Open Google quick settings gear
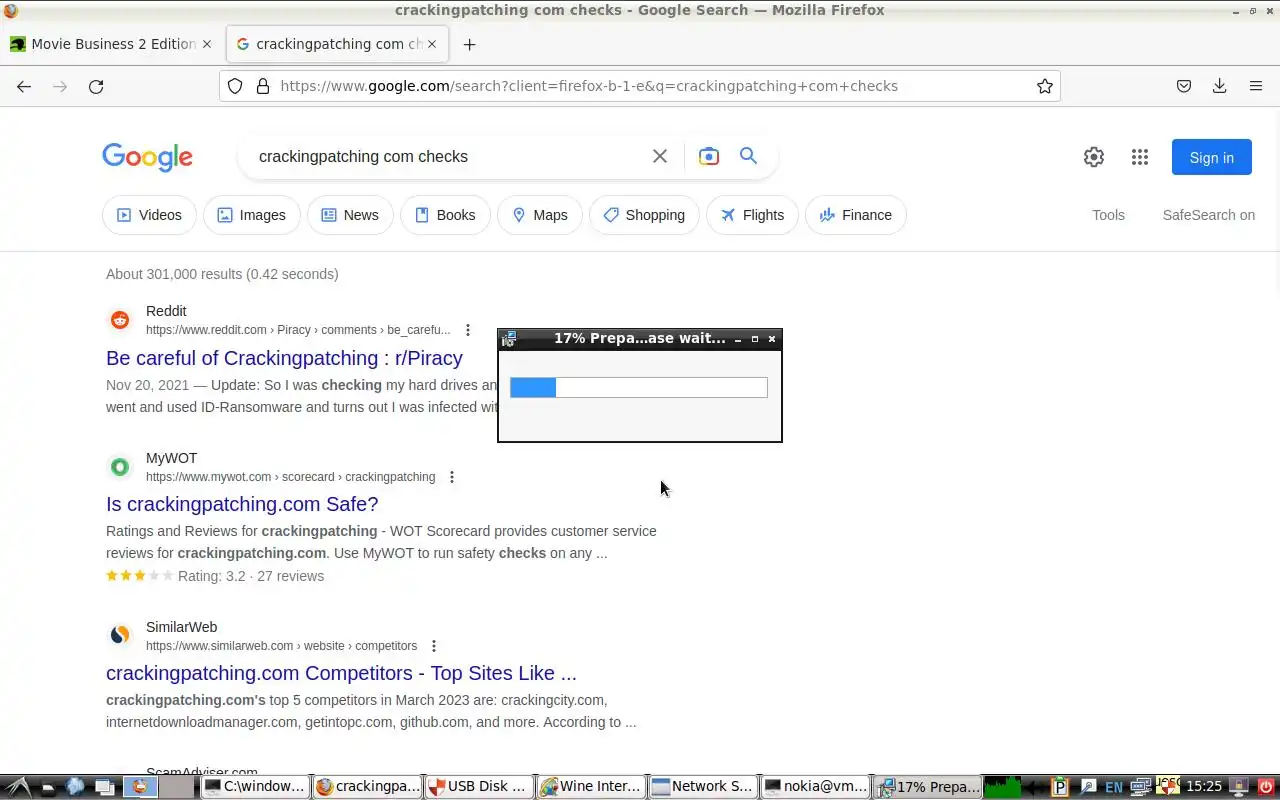 click(x=1094, y=157)
